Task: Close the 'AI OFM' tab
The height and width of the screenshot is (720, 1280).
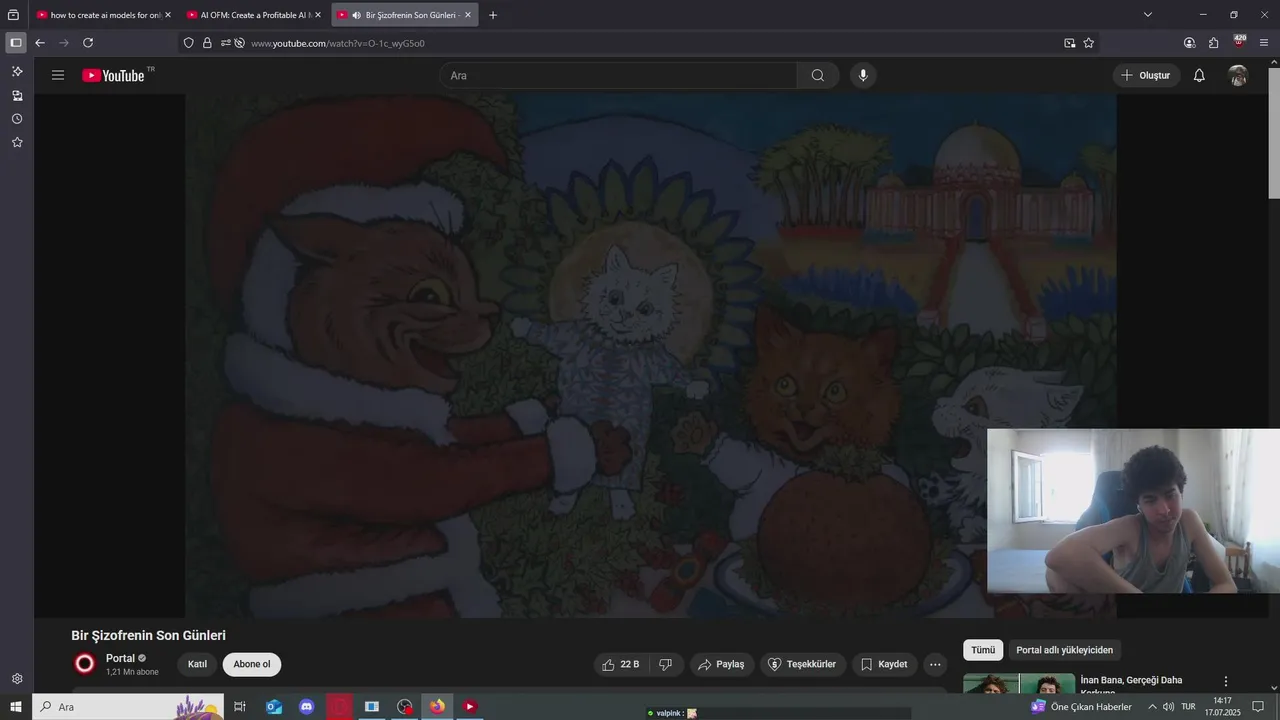Action: coord(318,15)
